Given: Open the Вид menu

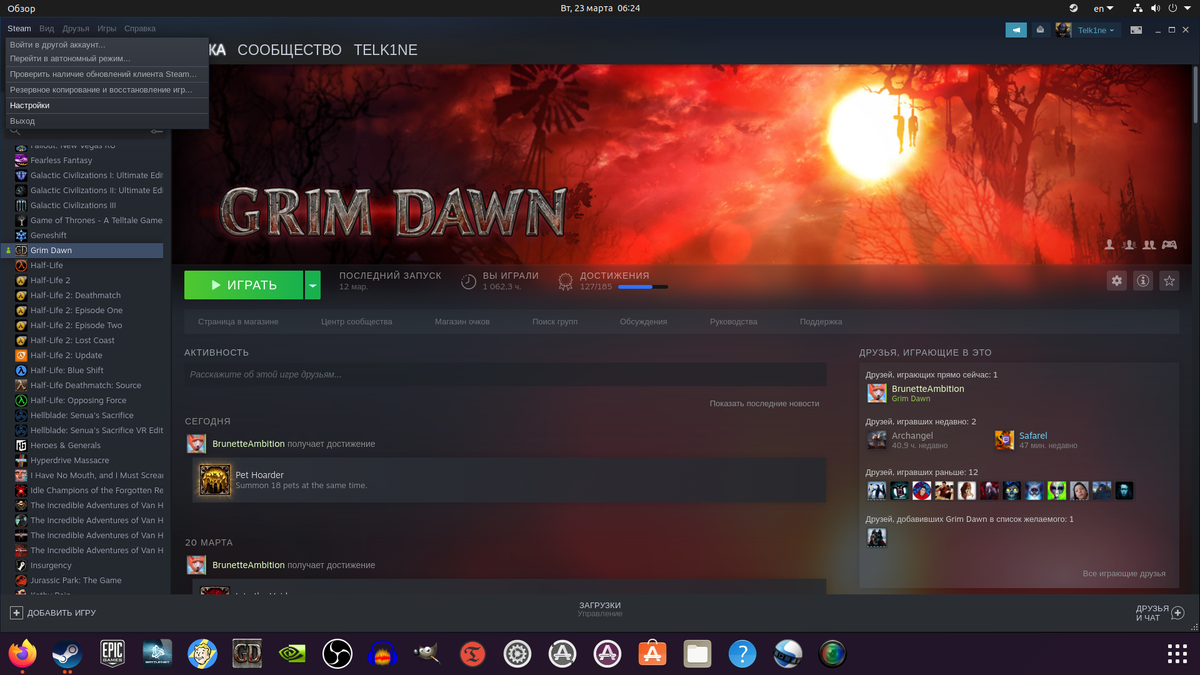Looking at the screenshot, I should pyautogui.click(x=47, y=29).
